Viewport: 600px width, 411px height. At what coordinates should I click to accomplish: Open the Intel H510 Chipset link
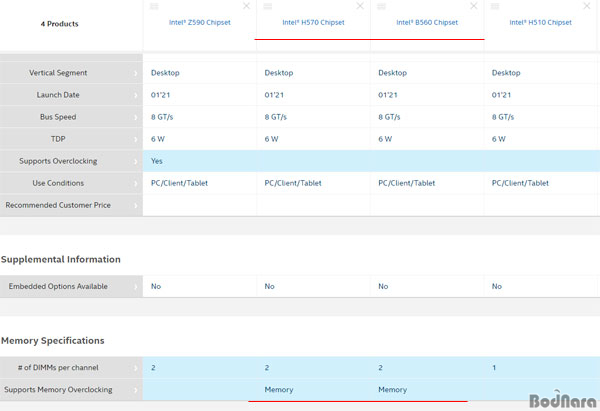(x=540, y=23)
